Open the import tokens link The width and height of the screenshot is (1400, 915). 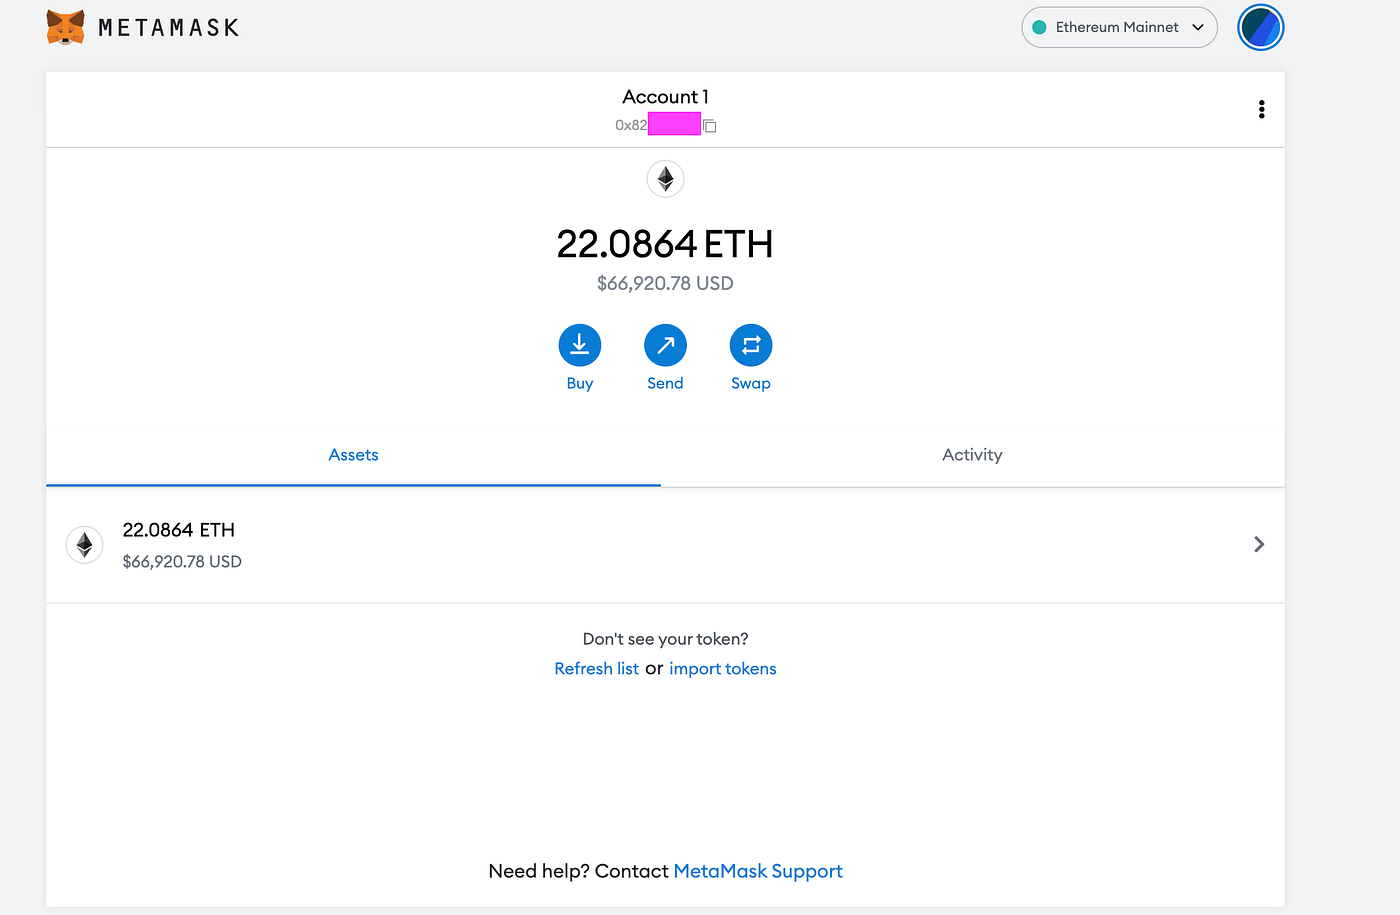723,668
